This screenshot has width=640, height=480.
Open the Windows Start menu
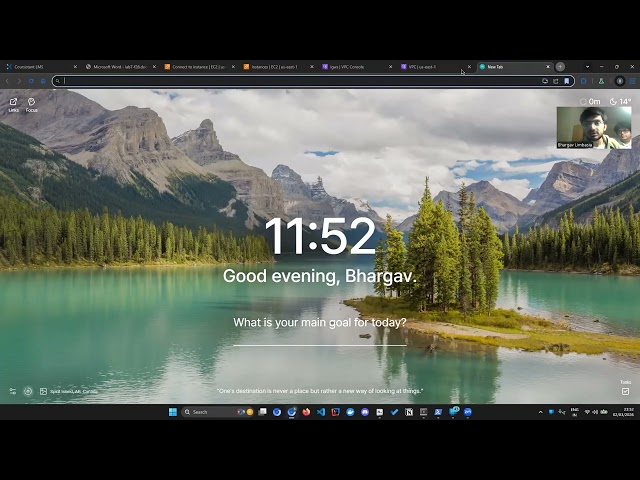pyautogui.click(x=173, y=412)
